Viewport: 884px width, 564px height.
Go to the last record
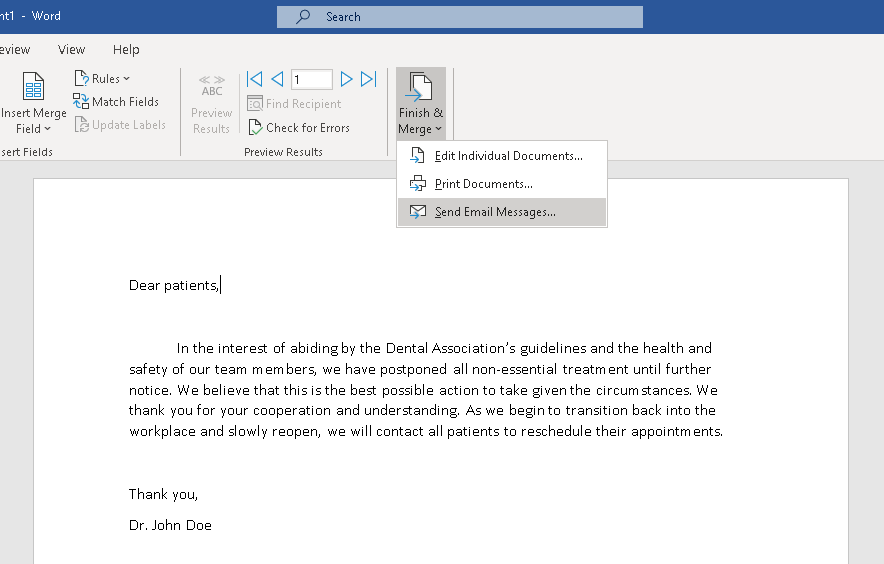(368, 79)
